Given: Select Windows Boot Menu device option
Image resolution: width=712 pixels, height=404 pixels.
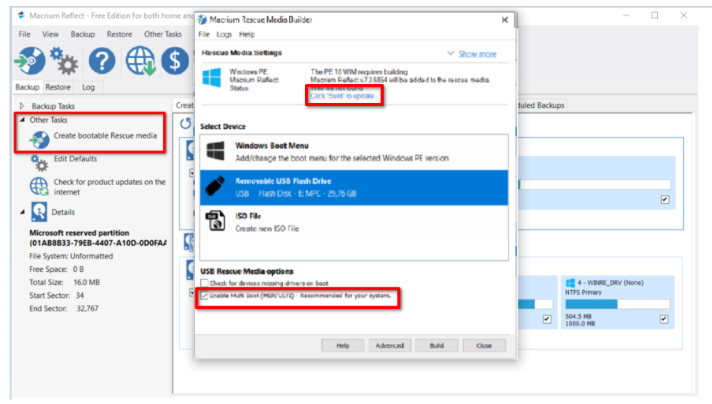Looking at the screenshot, I should [354, 152].
